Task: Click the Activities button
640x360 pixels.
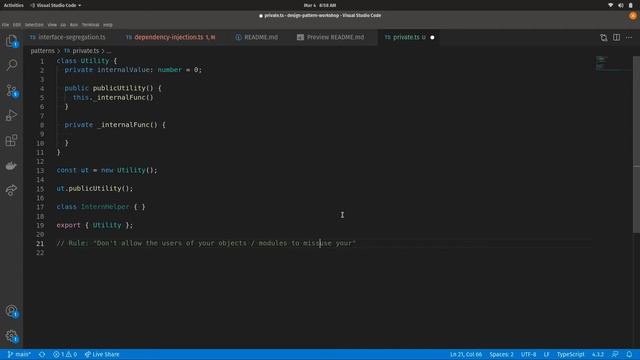Action: 13,5
